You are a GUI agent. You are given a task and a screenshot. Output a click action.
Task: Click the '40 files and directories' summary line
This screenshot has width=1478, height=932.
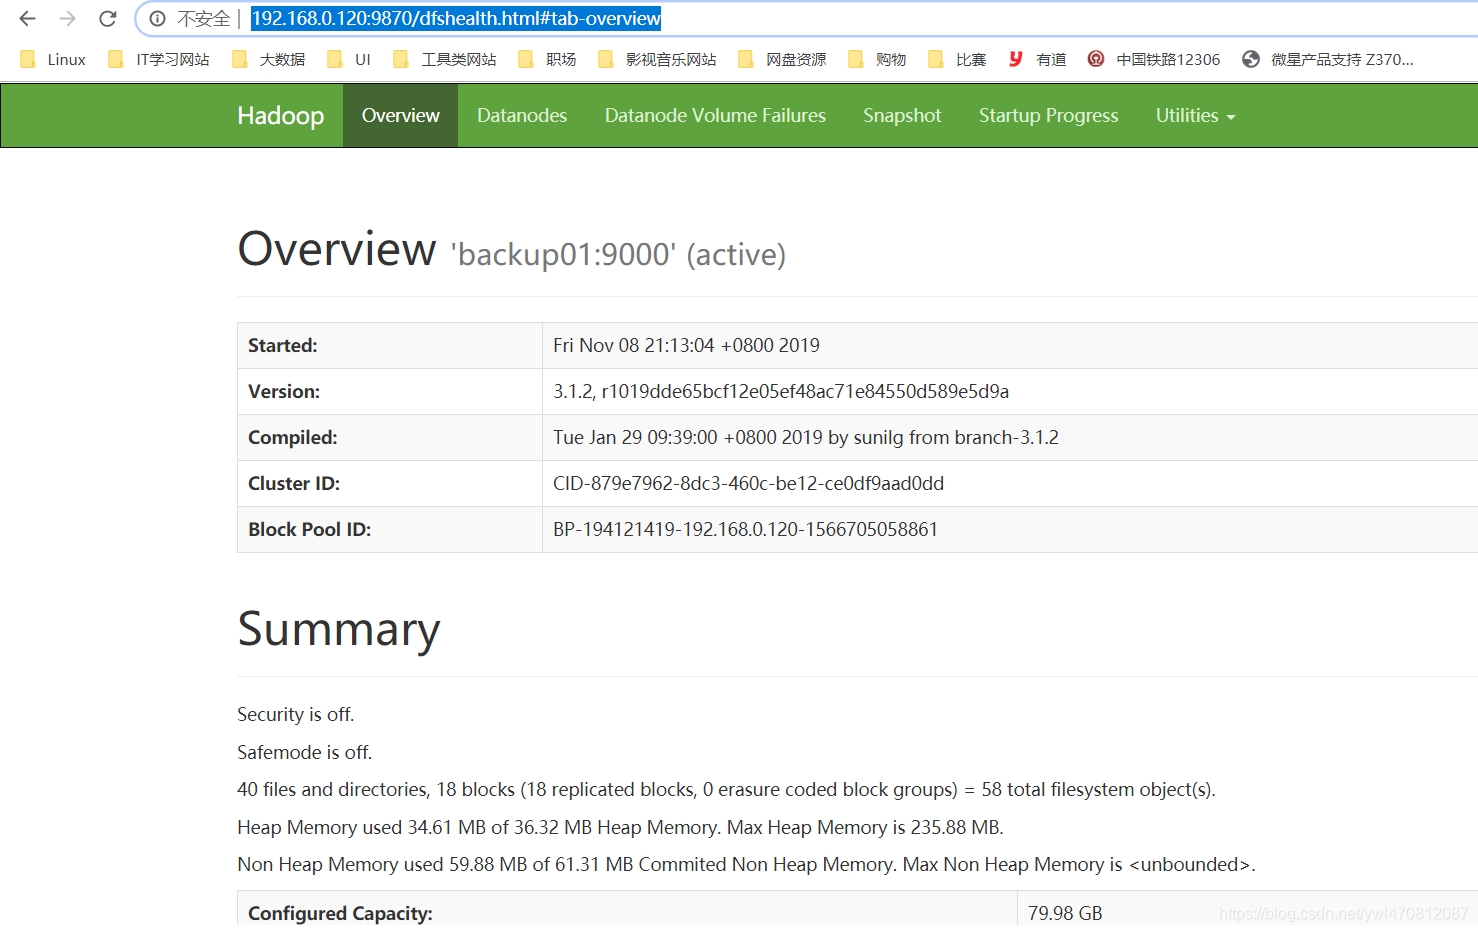[x=726, y=789]
